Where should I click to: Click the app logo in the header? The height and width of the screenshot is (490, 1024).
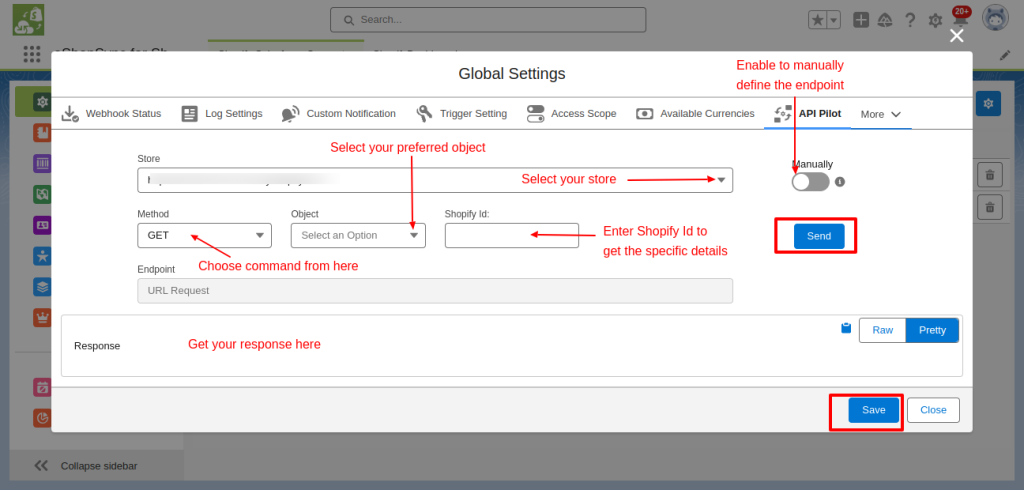tap(28, 20)
